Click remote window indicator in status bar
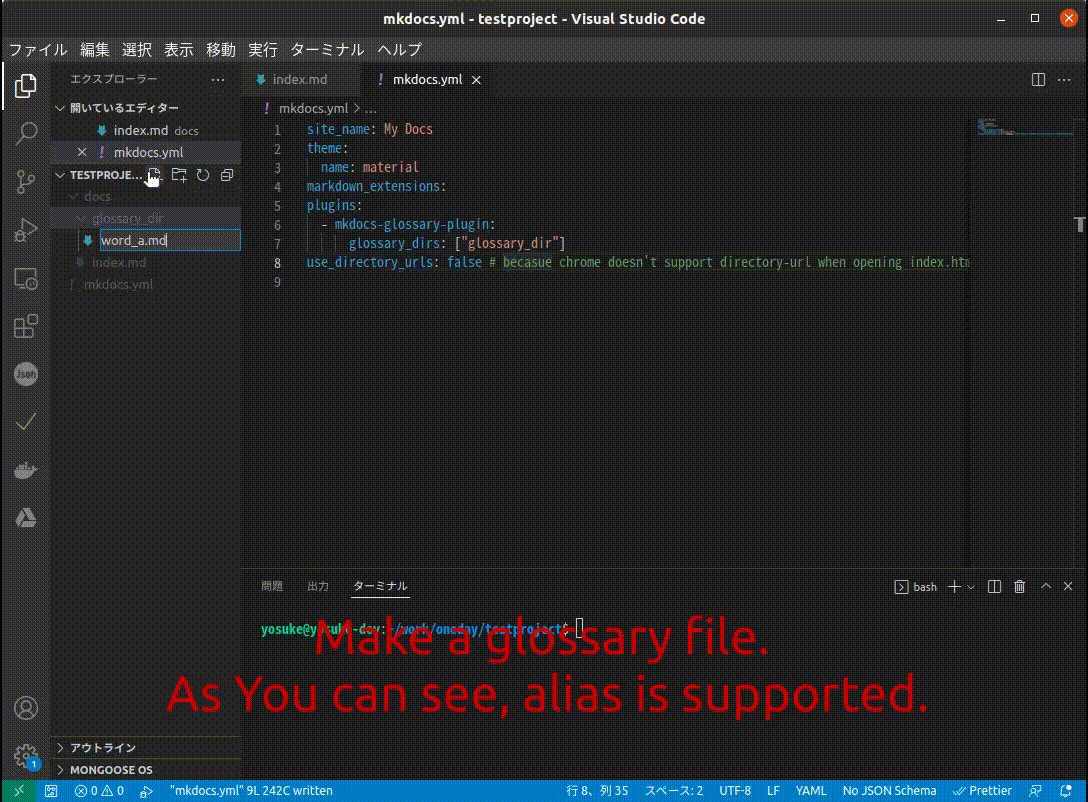Viewport: 1088px width, 802px height. [19, 791]
